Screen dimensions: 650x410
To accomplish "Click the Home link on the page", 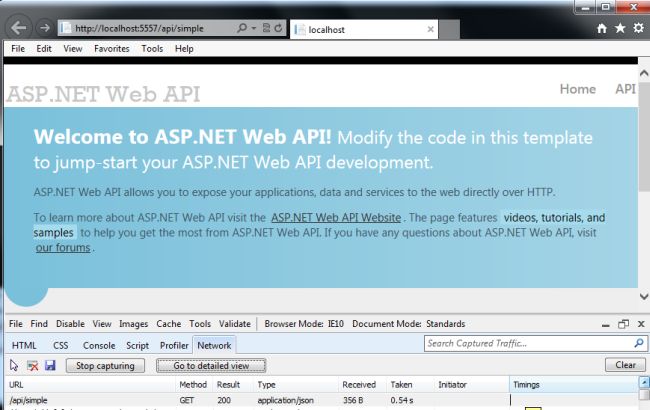I will click(577, 89).
